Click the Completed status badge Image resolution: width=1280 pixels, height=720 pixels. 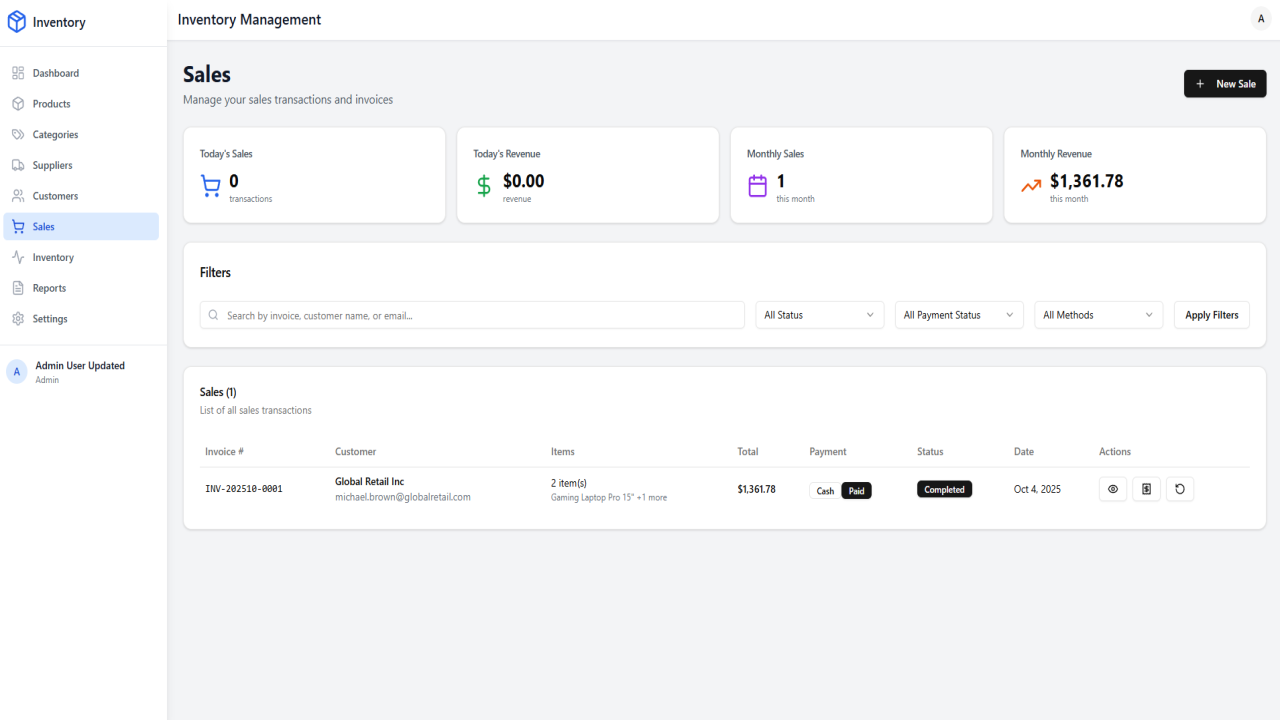pyautogui.click(x=944, y=489)
